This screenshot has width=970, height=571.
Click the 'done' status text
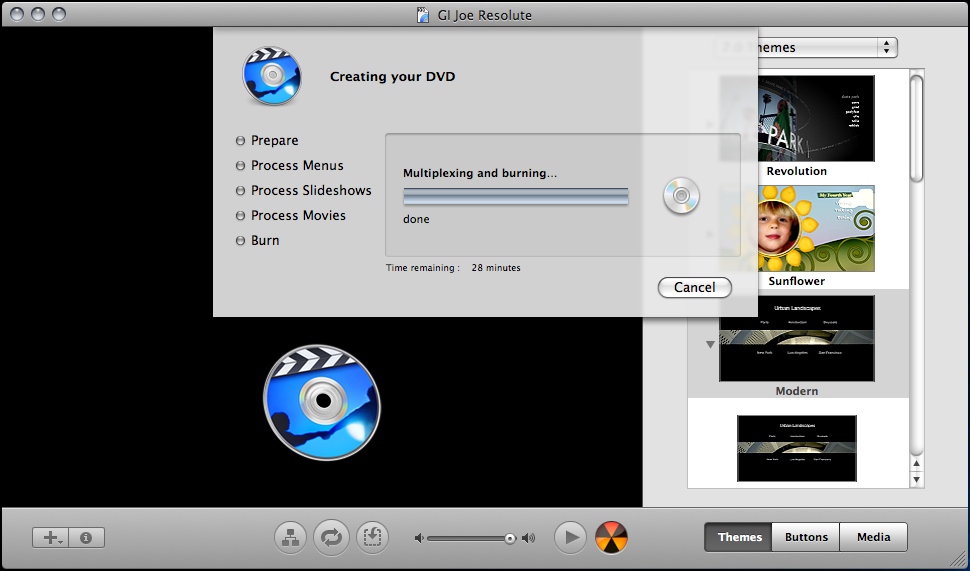416,219
